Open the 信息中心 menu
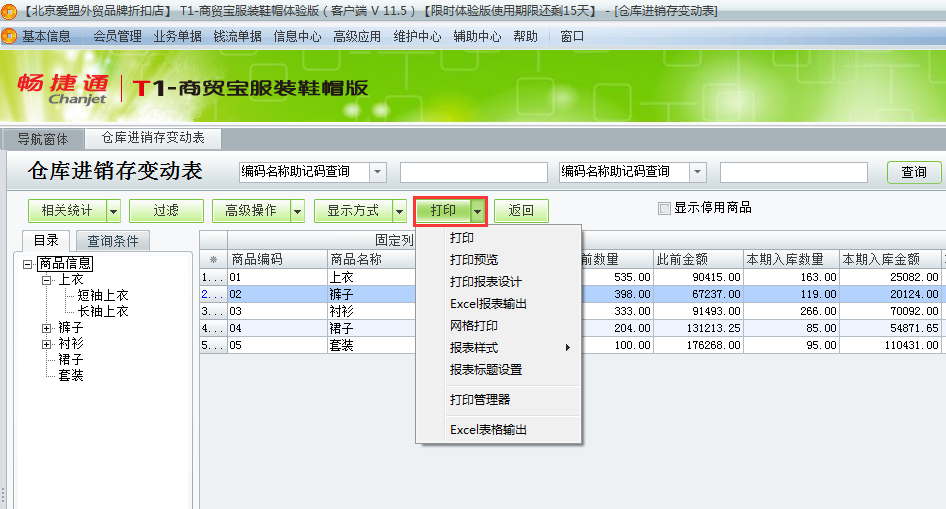 pyautogui.click(x=297, y=37)
